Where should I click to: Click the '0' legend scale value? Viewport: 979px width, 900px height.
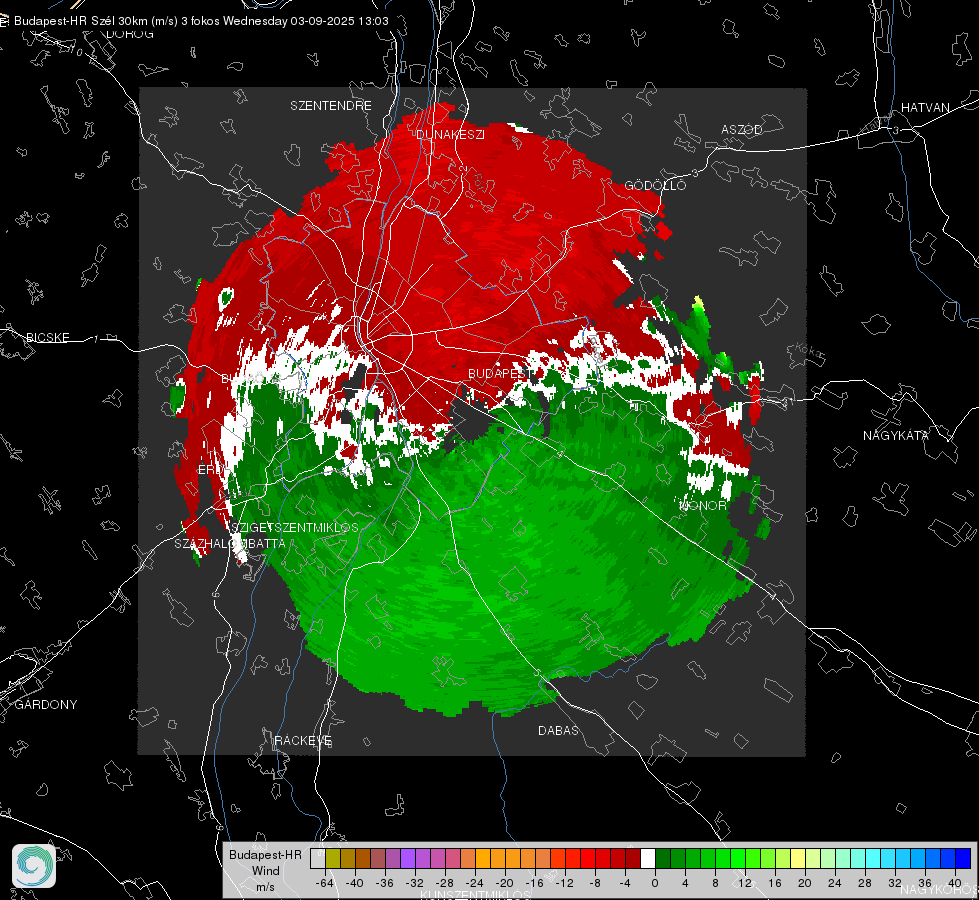pyautogui.click(x=655, y=883)
